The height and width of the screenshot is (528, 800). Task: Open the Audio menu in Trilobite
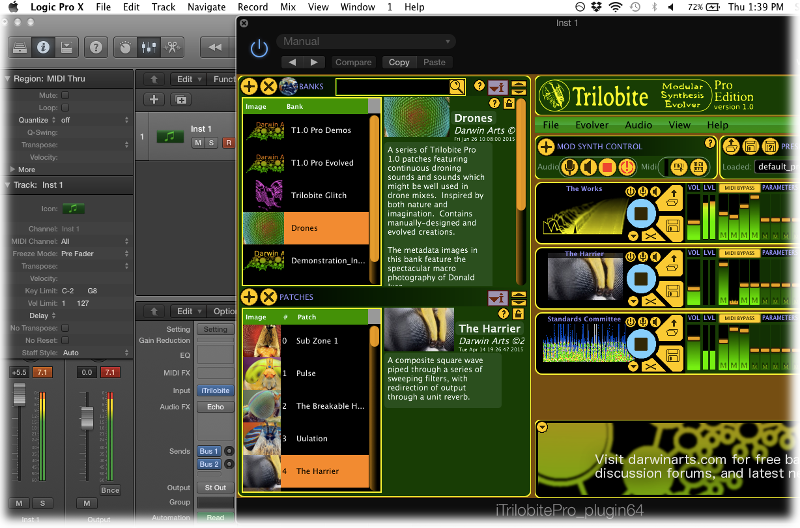pyautogui.click(x=638, y=125)
